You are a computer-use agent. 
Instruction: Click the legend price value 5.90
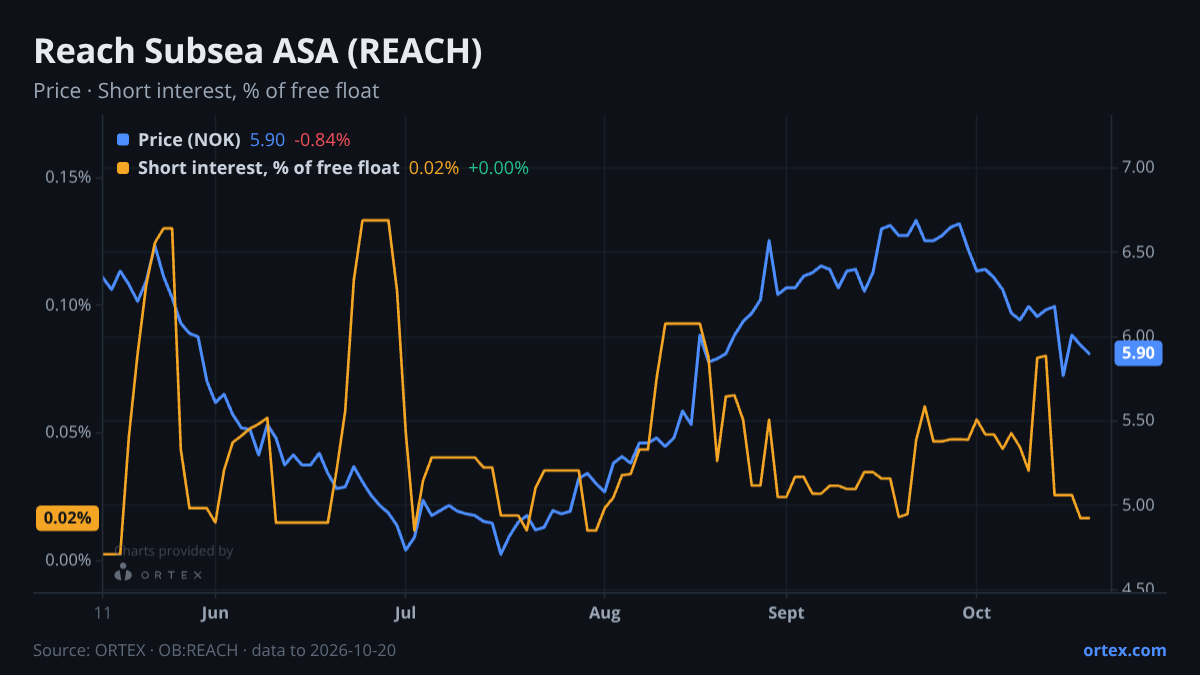point(267,140)
